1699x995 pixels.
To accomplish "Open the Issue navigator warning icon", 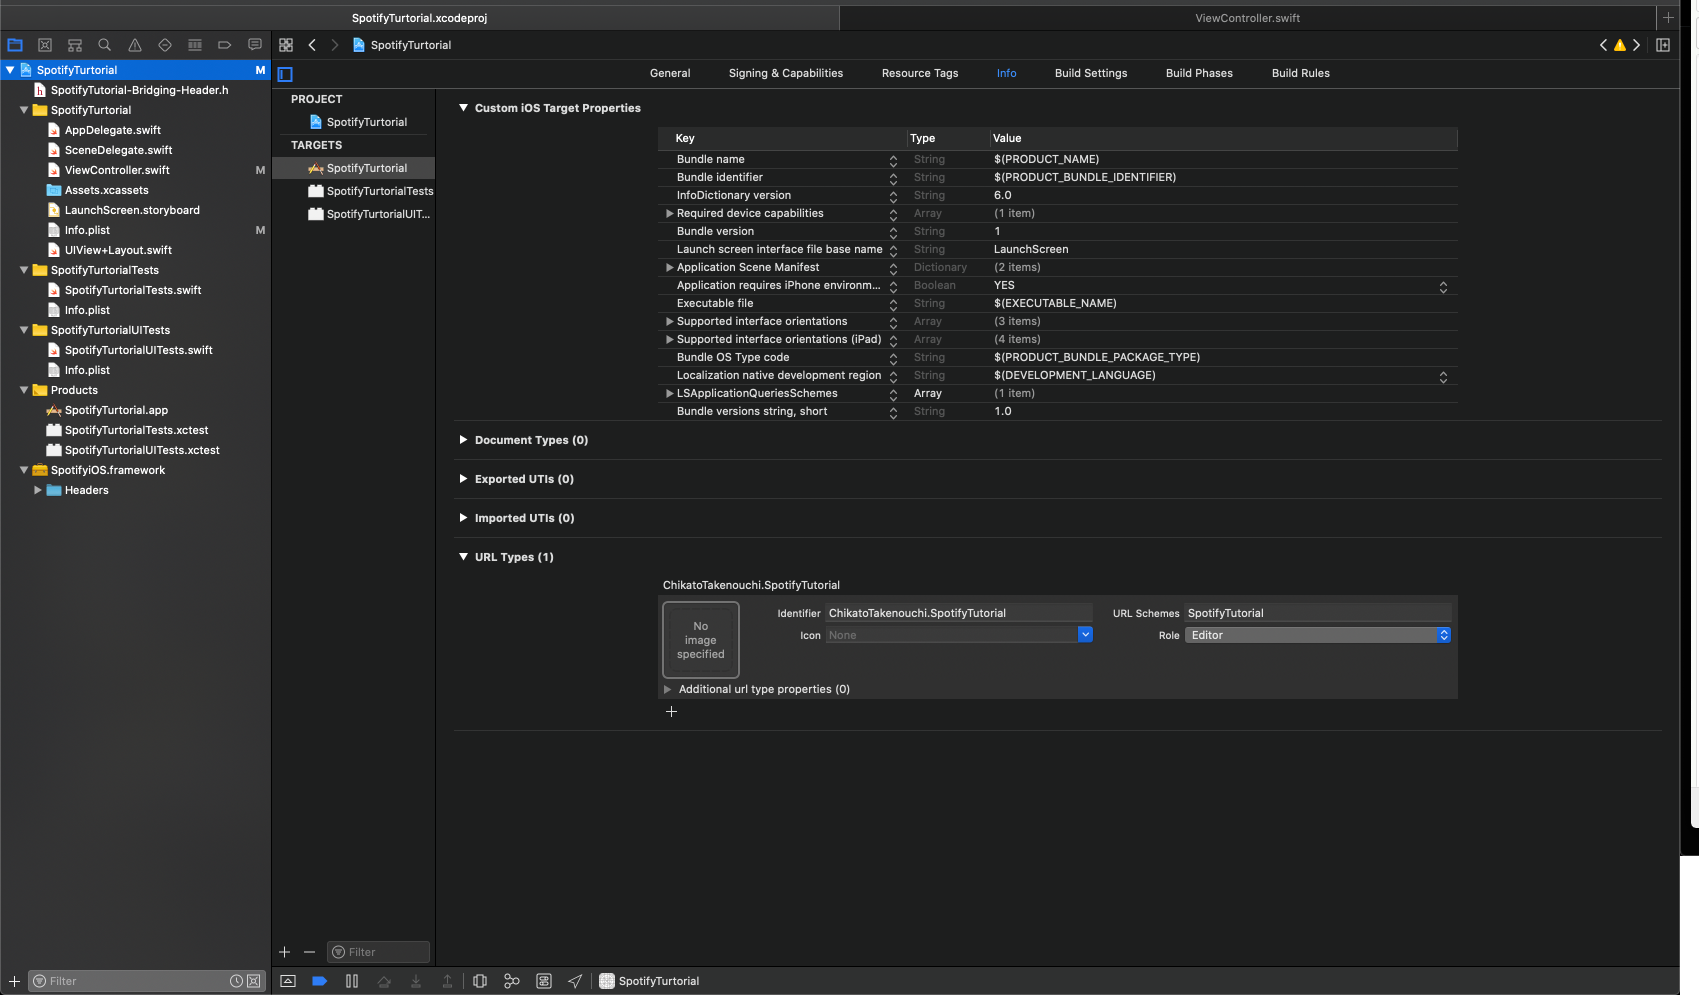I will tap(135, 45).
